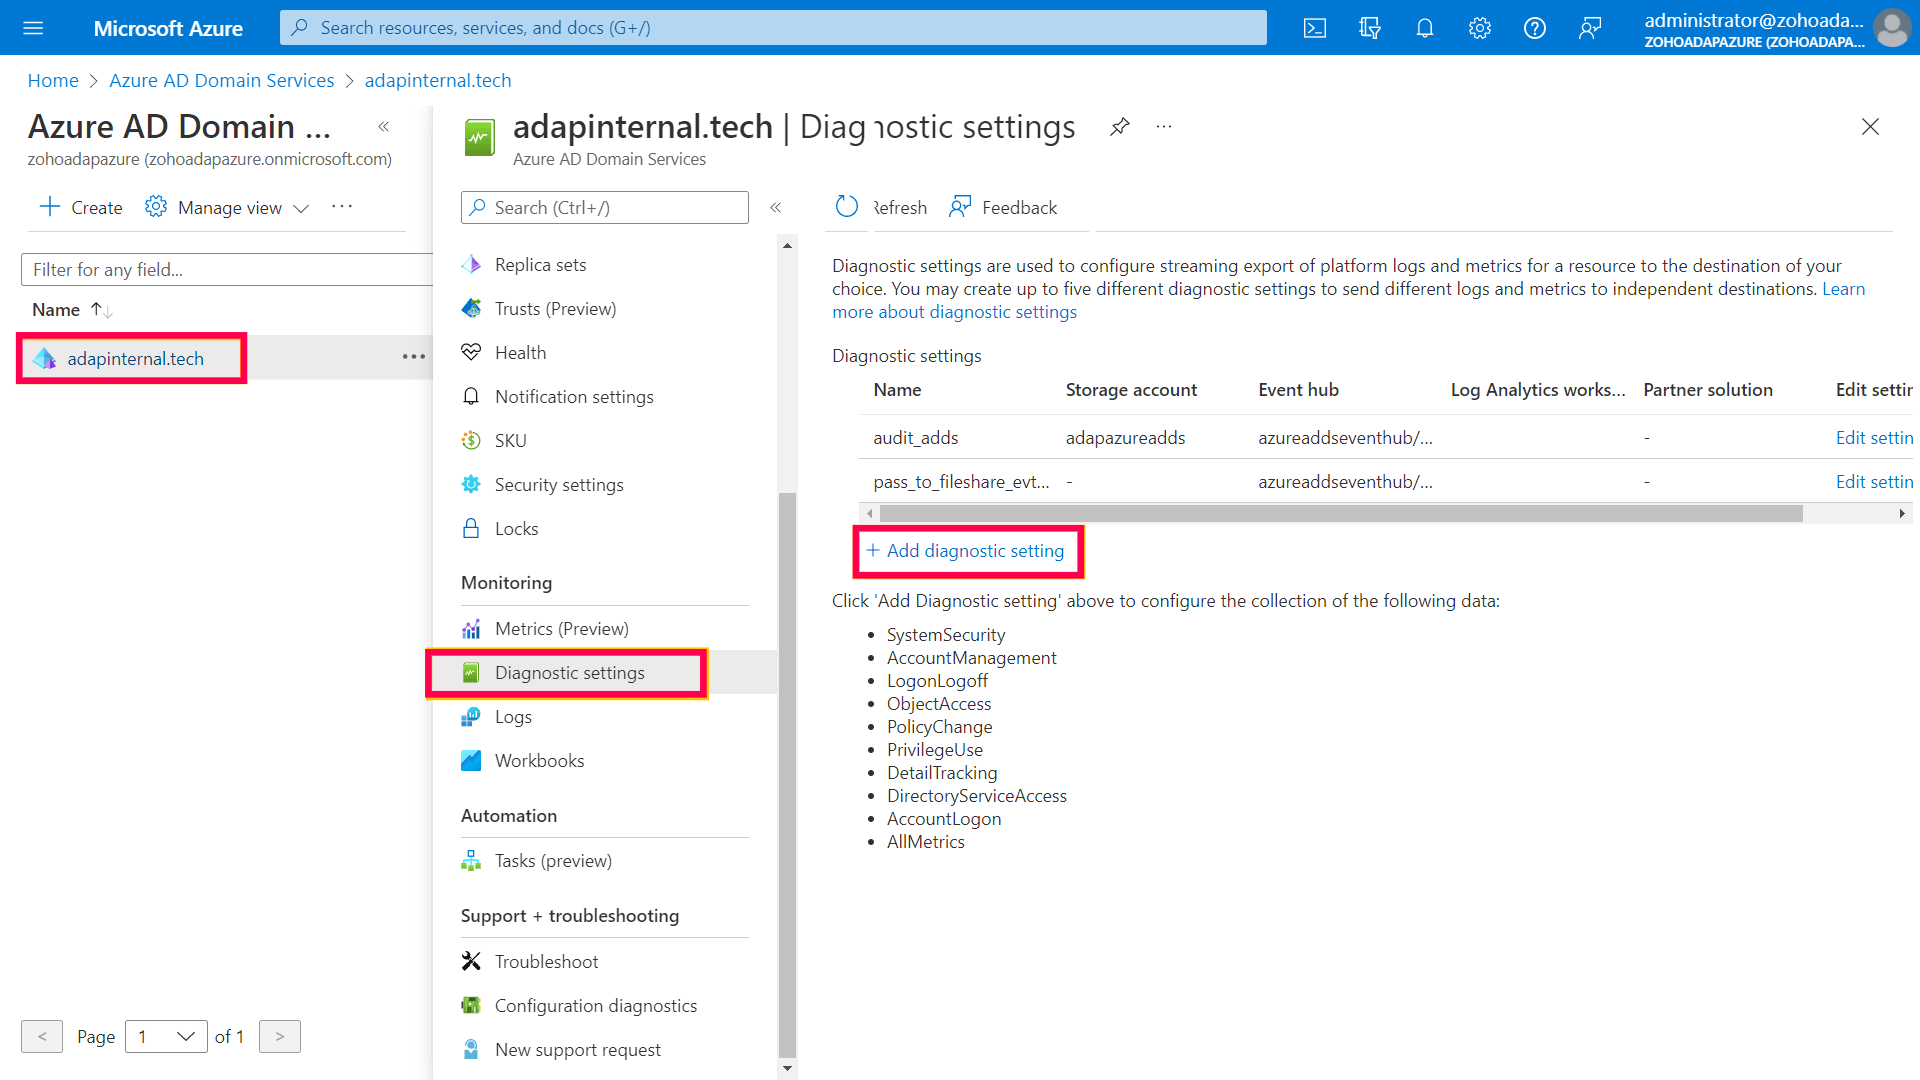Click the help question mark icon

1535,28
